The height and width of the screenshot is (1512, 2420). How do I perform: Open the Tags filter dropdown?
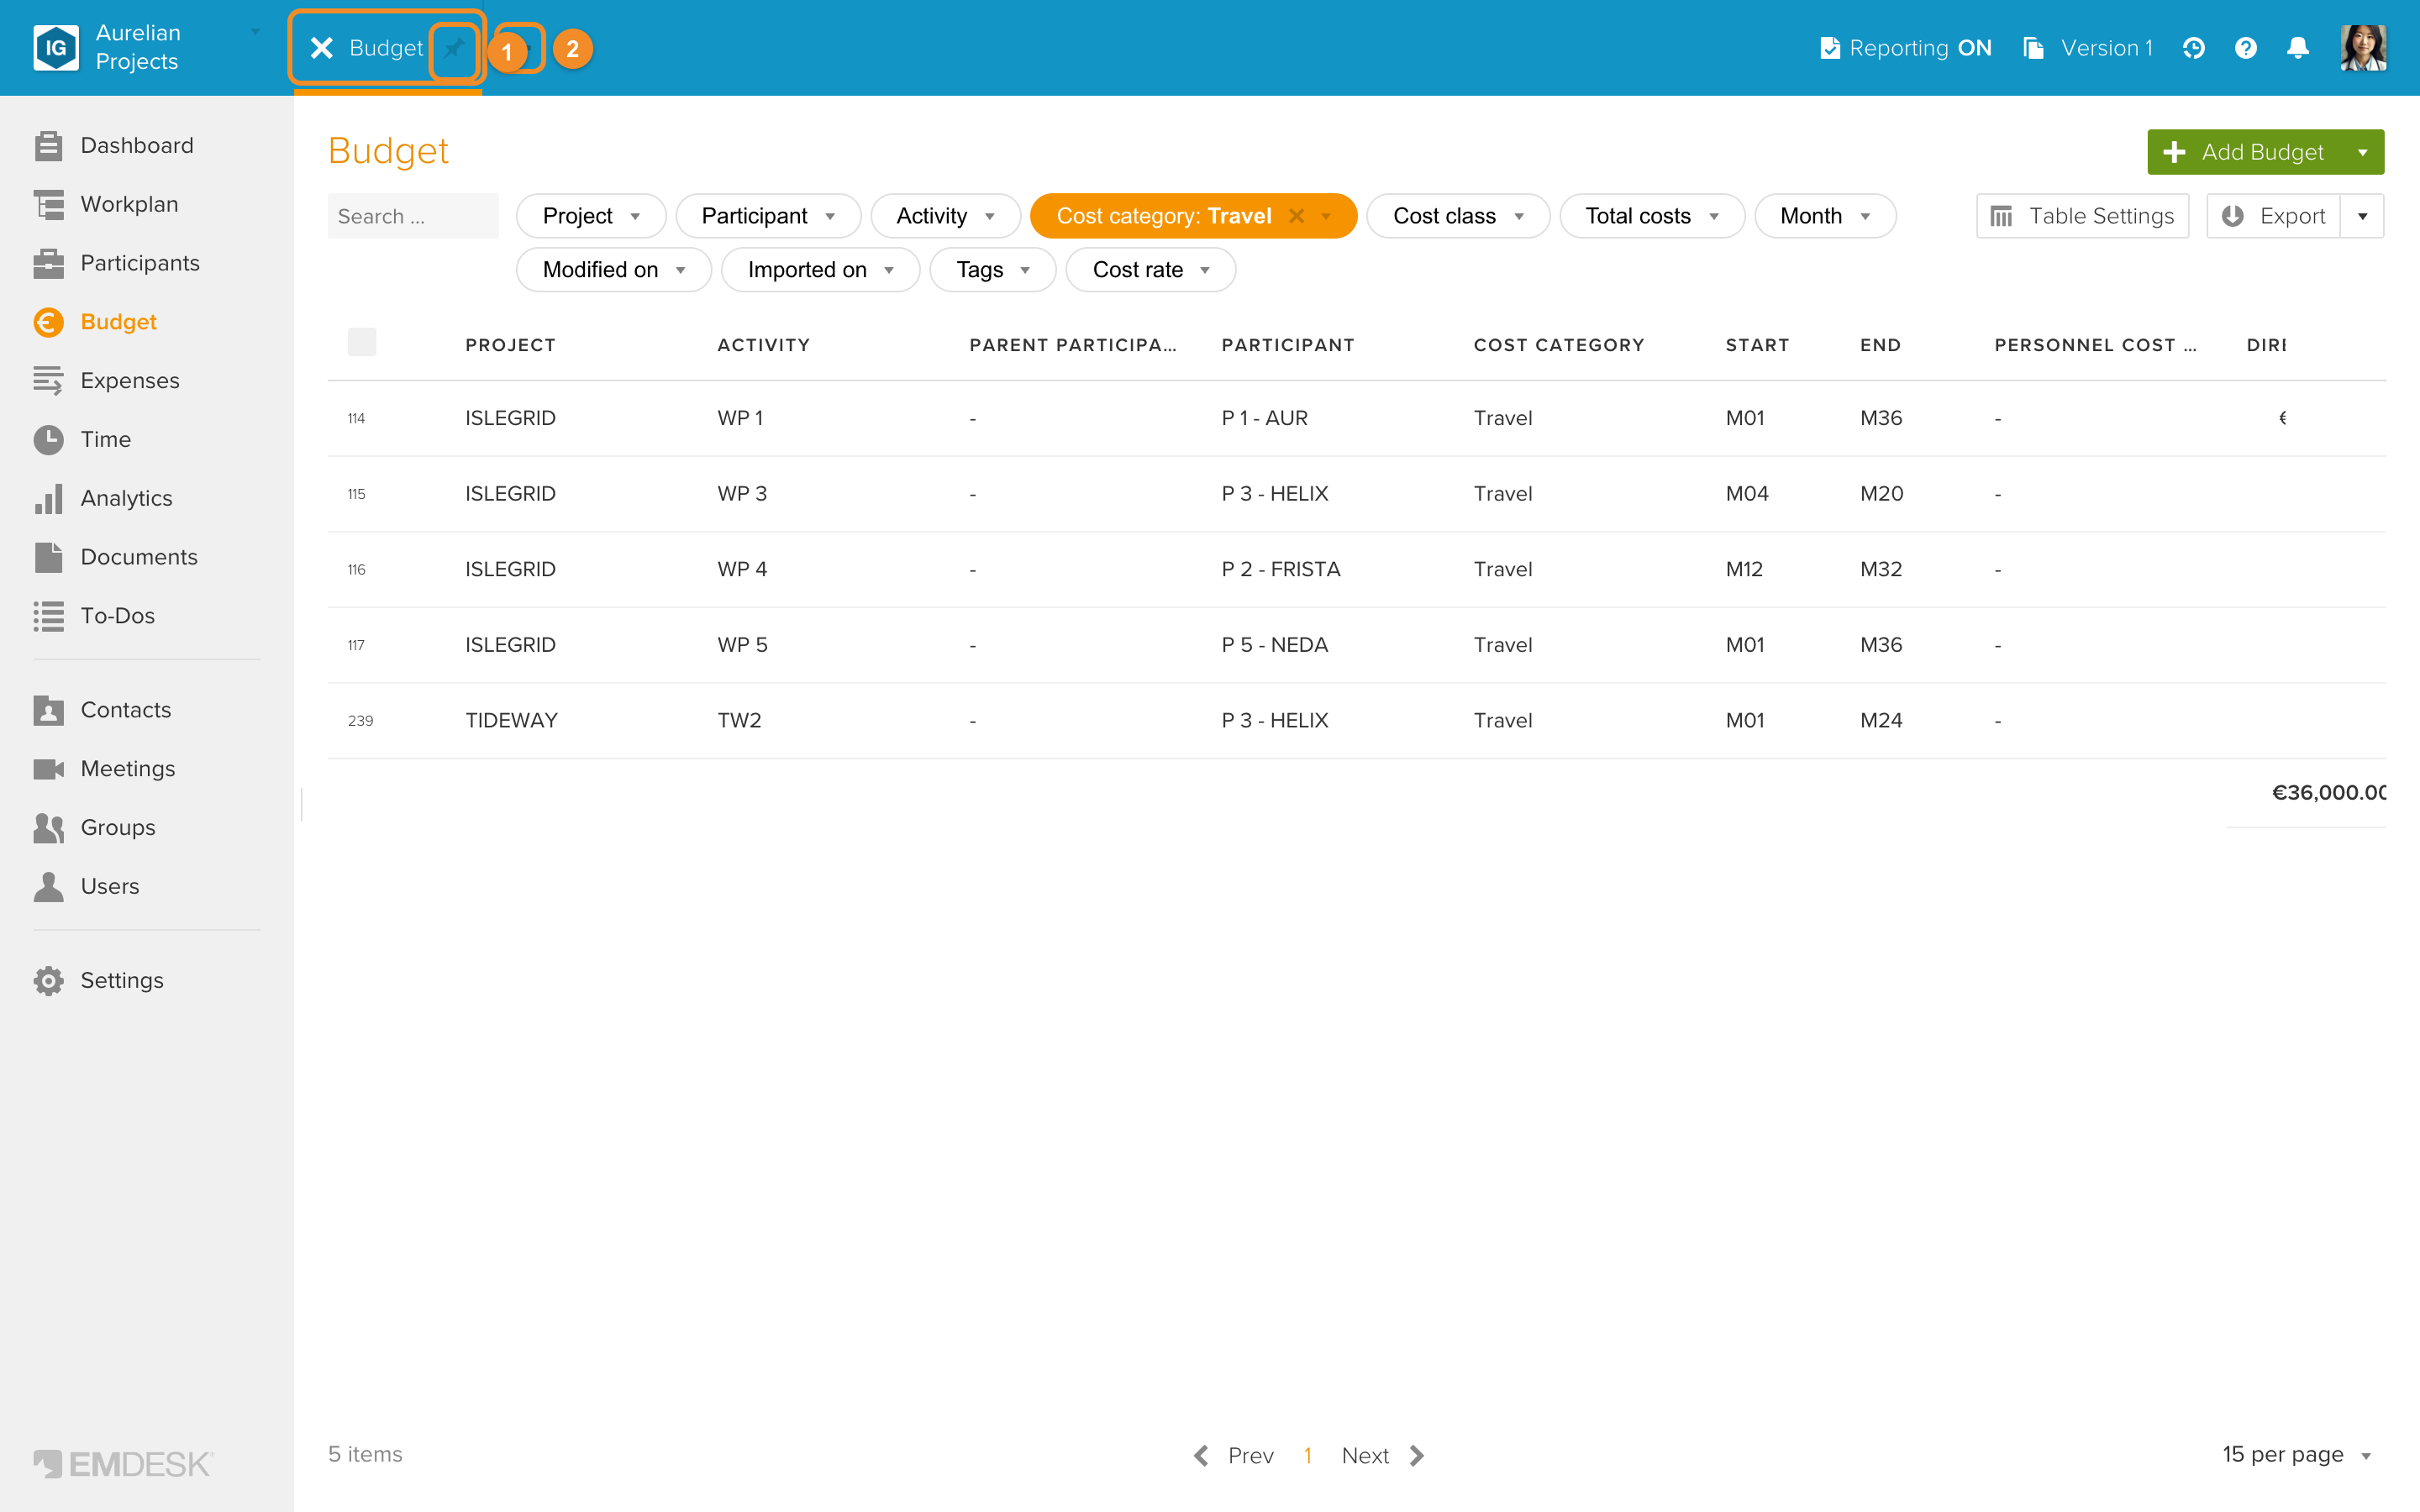[993, 270]
